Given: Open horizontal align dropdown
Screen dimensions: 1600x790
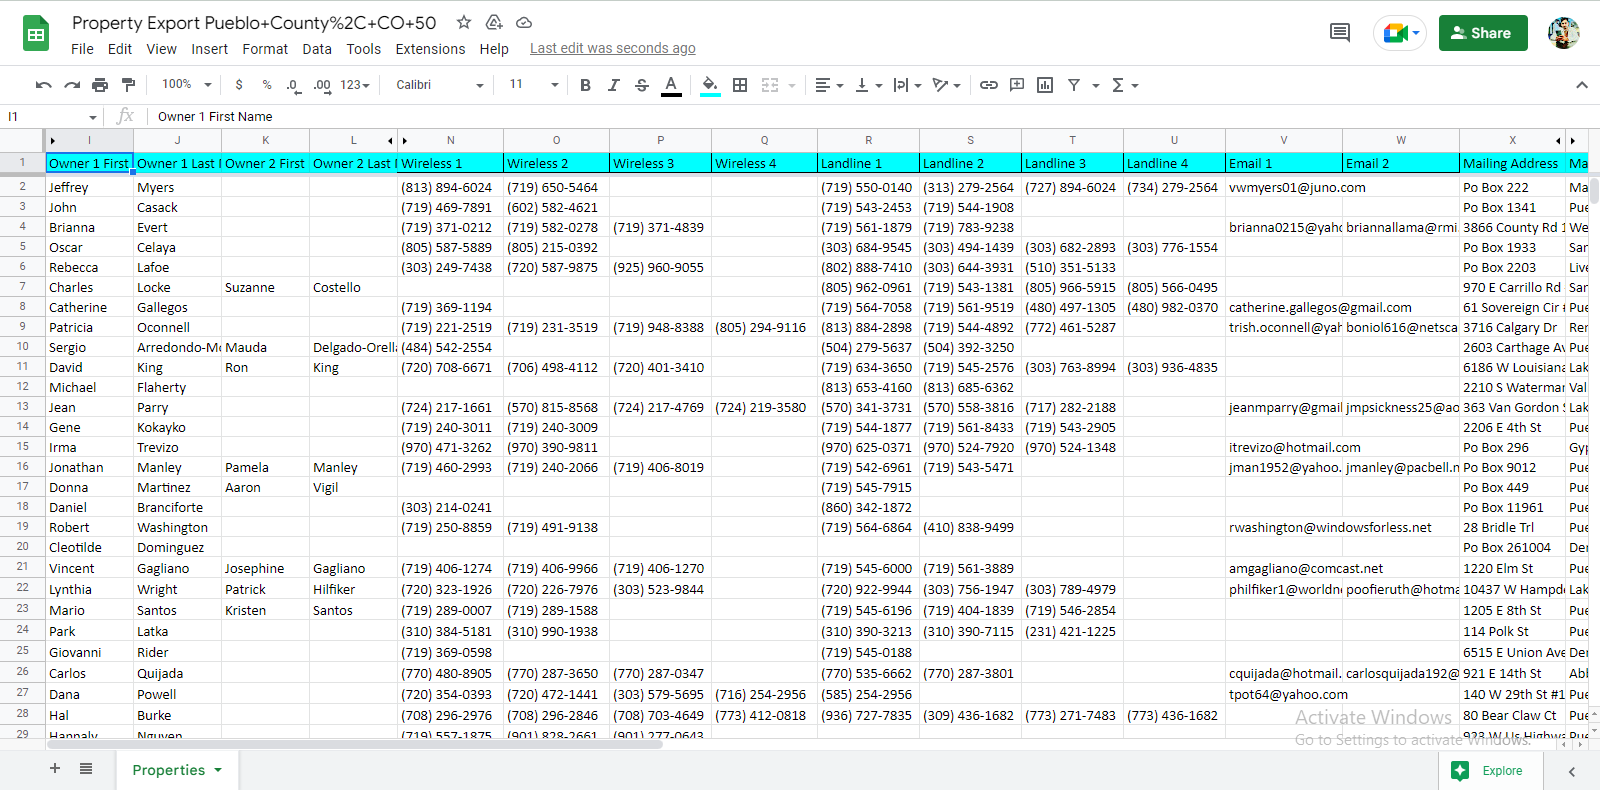Looking at the screenshot, I should pos(829,85).
